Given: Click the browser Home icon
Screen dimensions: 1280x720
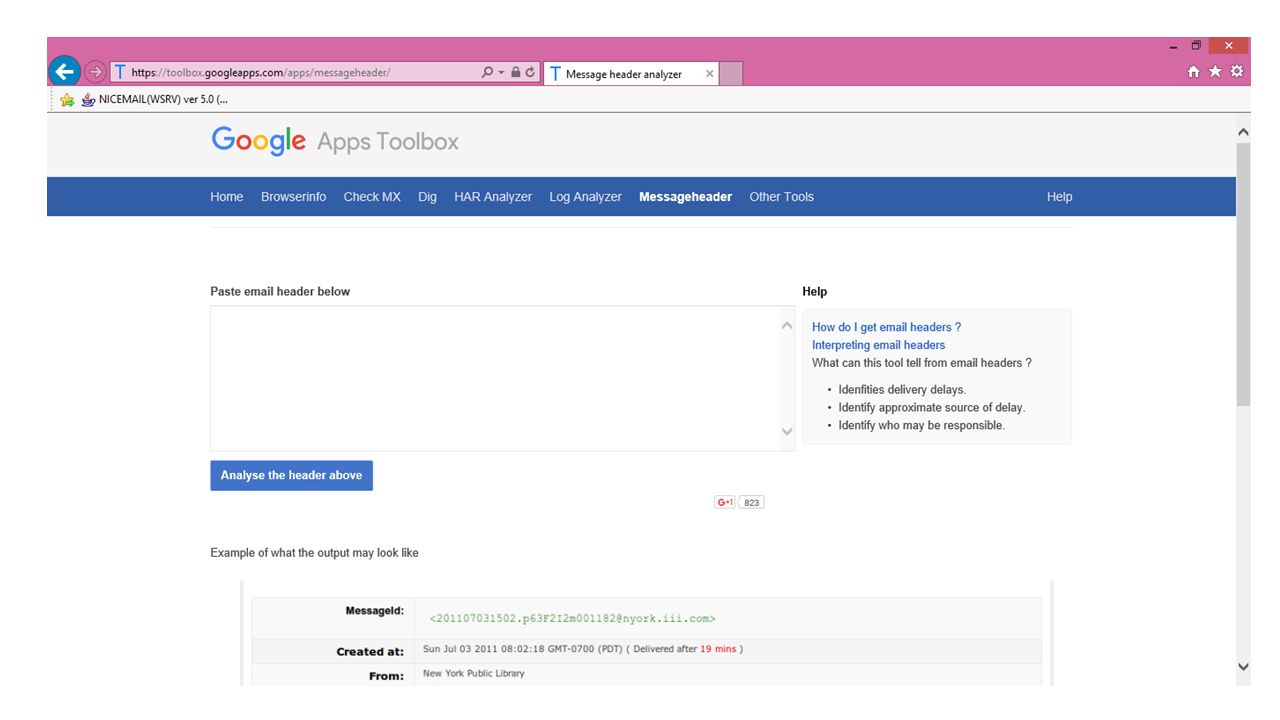Looking at the screenshot, I should click(1193, 72).
